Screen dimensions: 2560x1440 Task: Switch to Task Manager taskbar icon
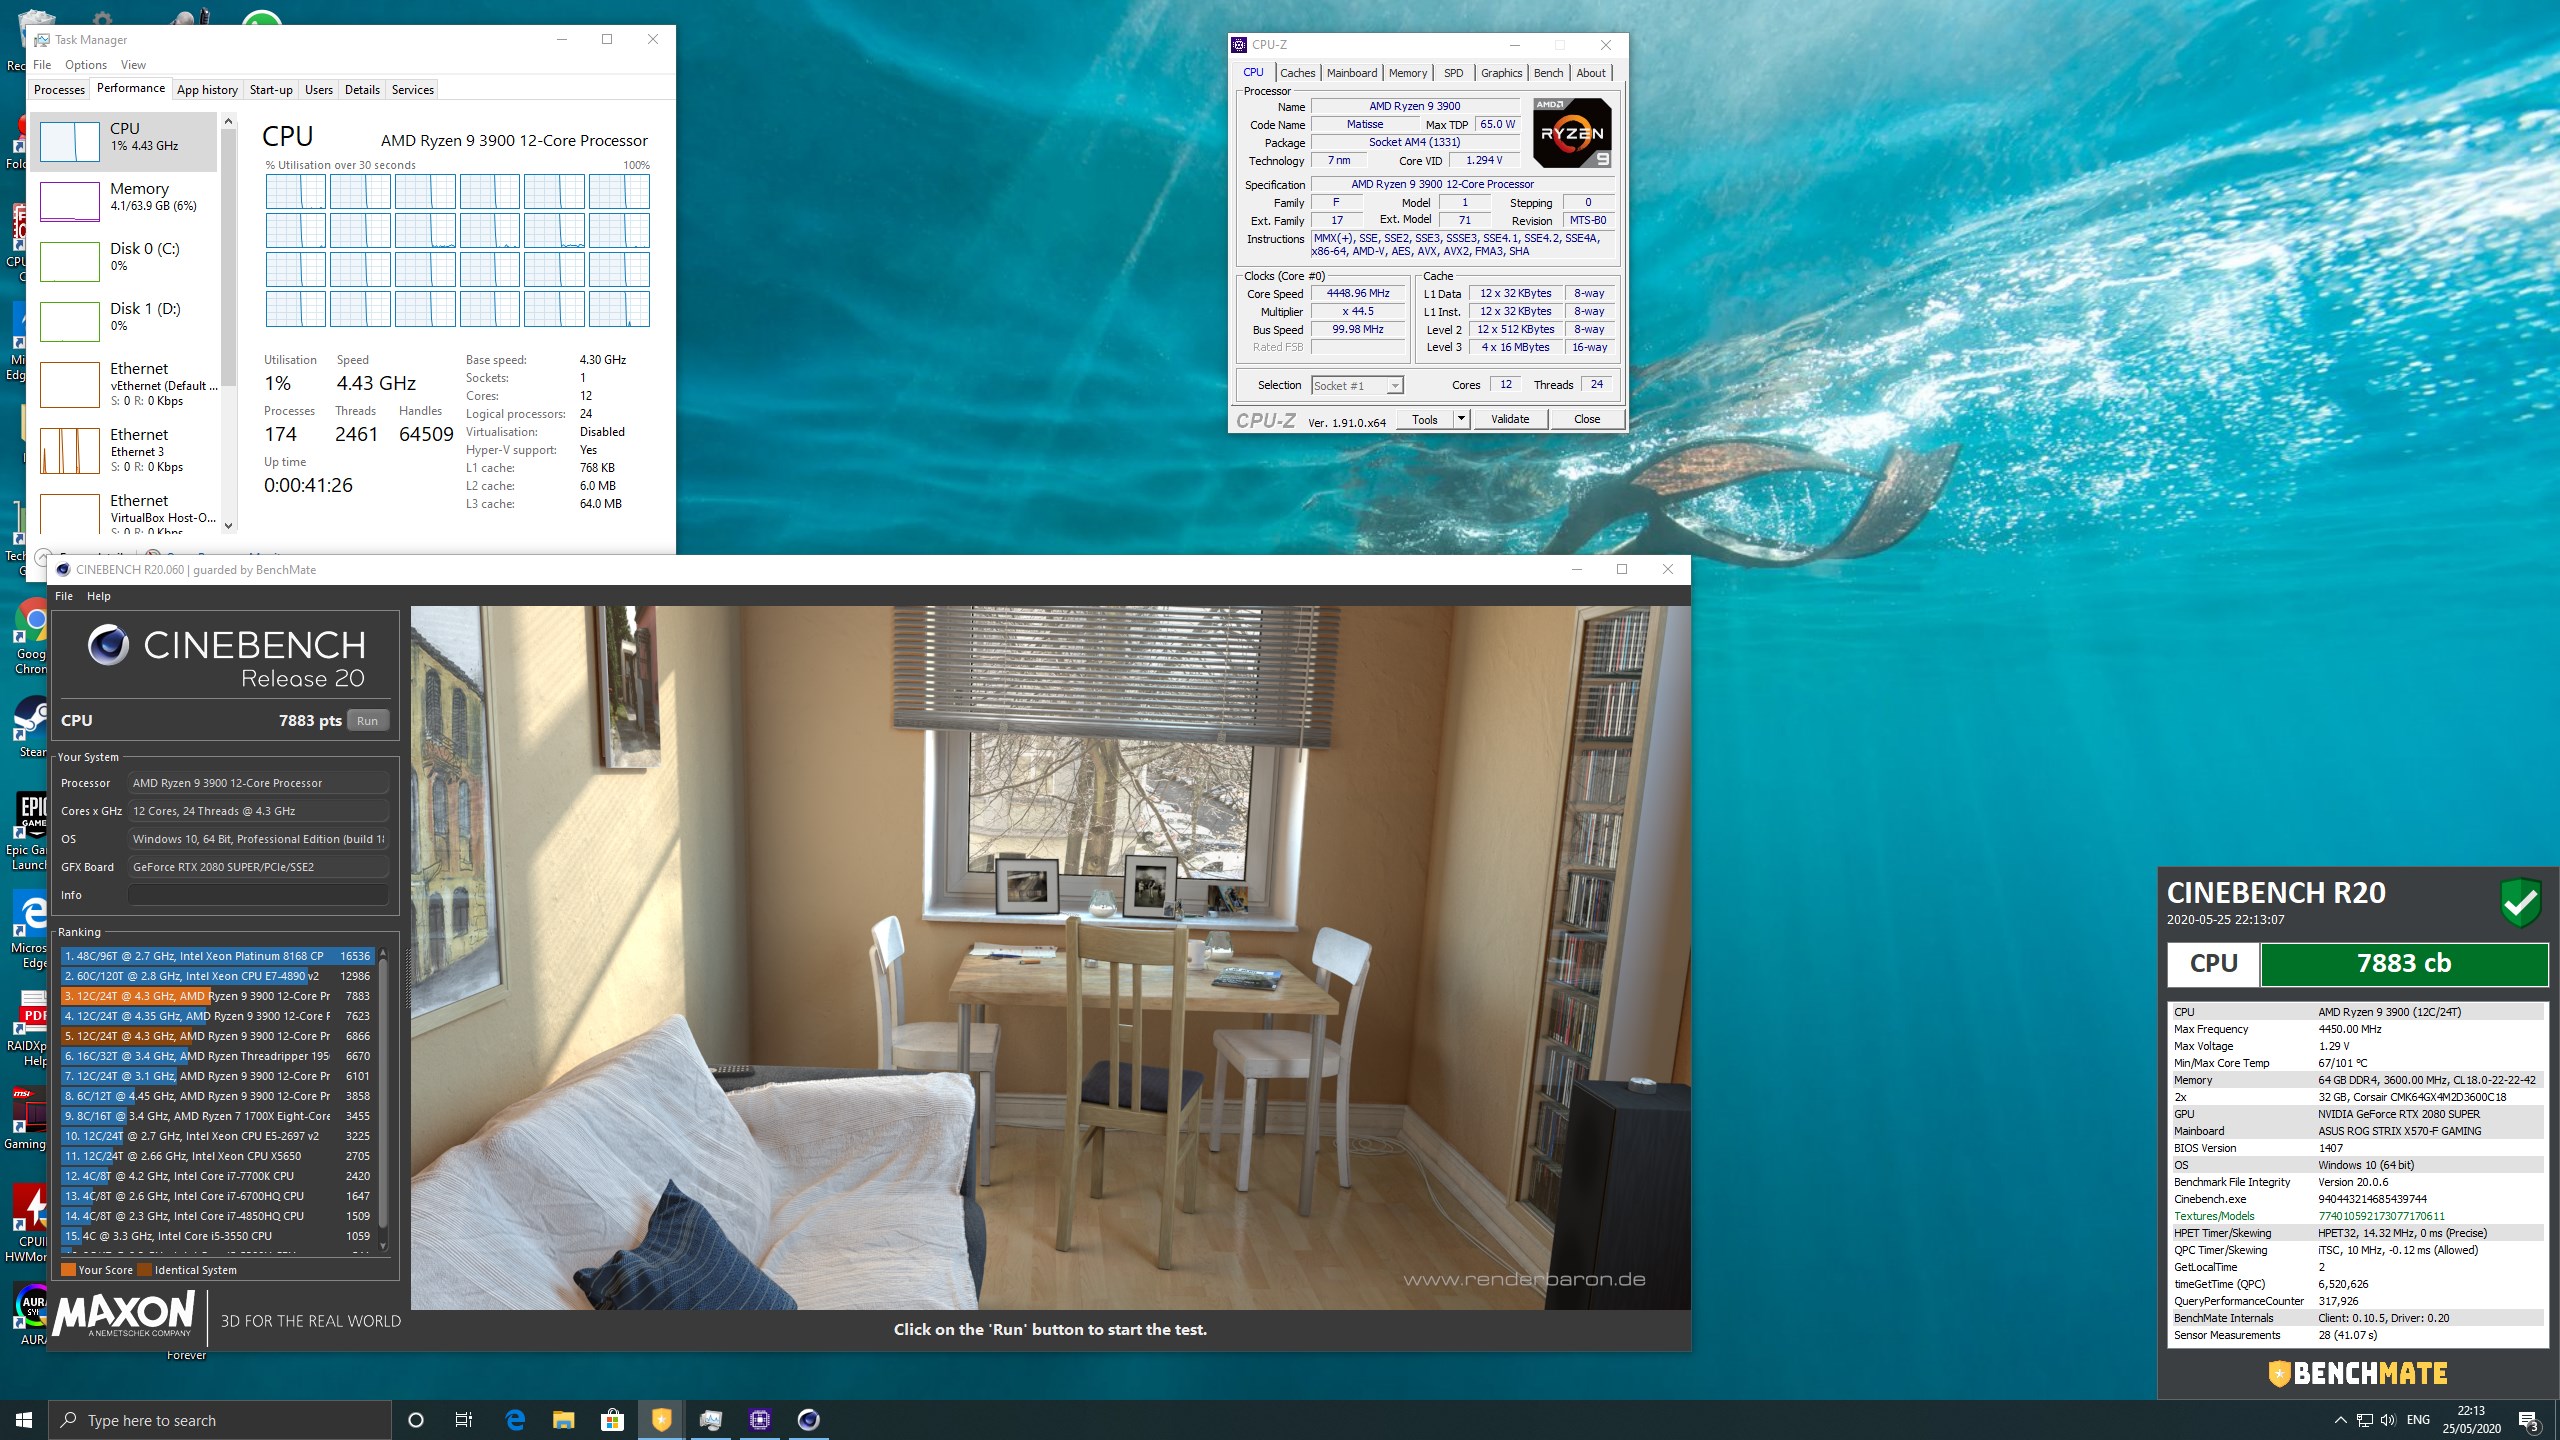coord(710,1420)
